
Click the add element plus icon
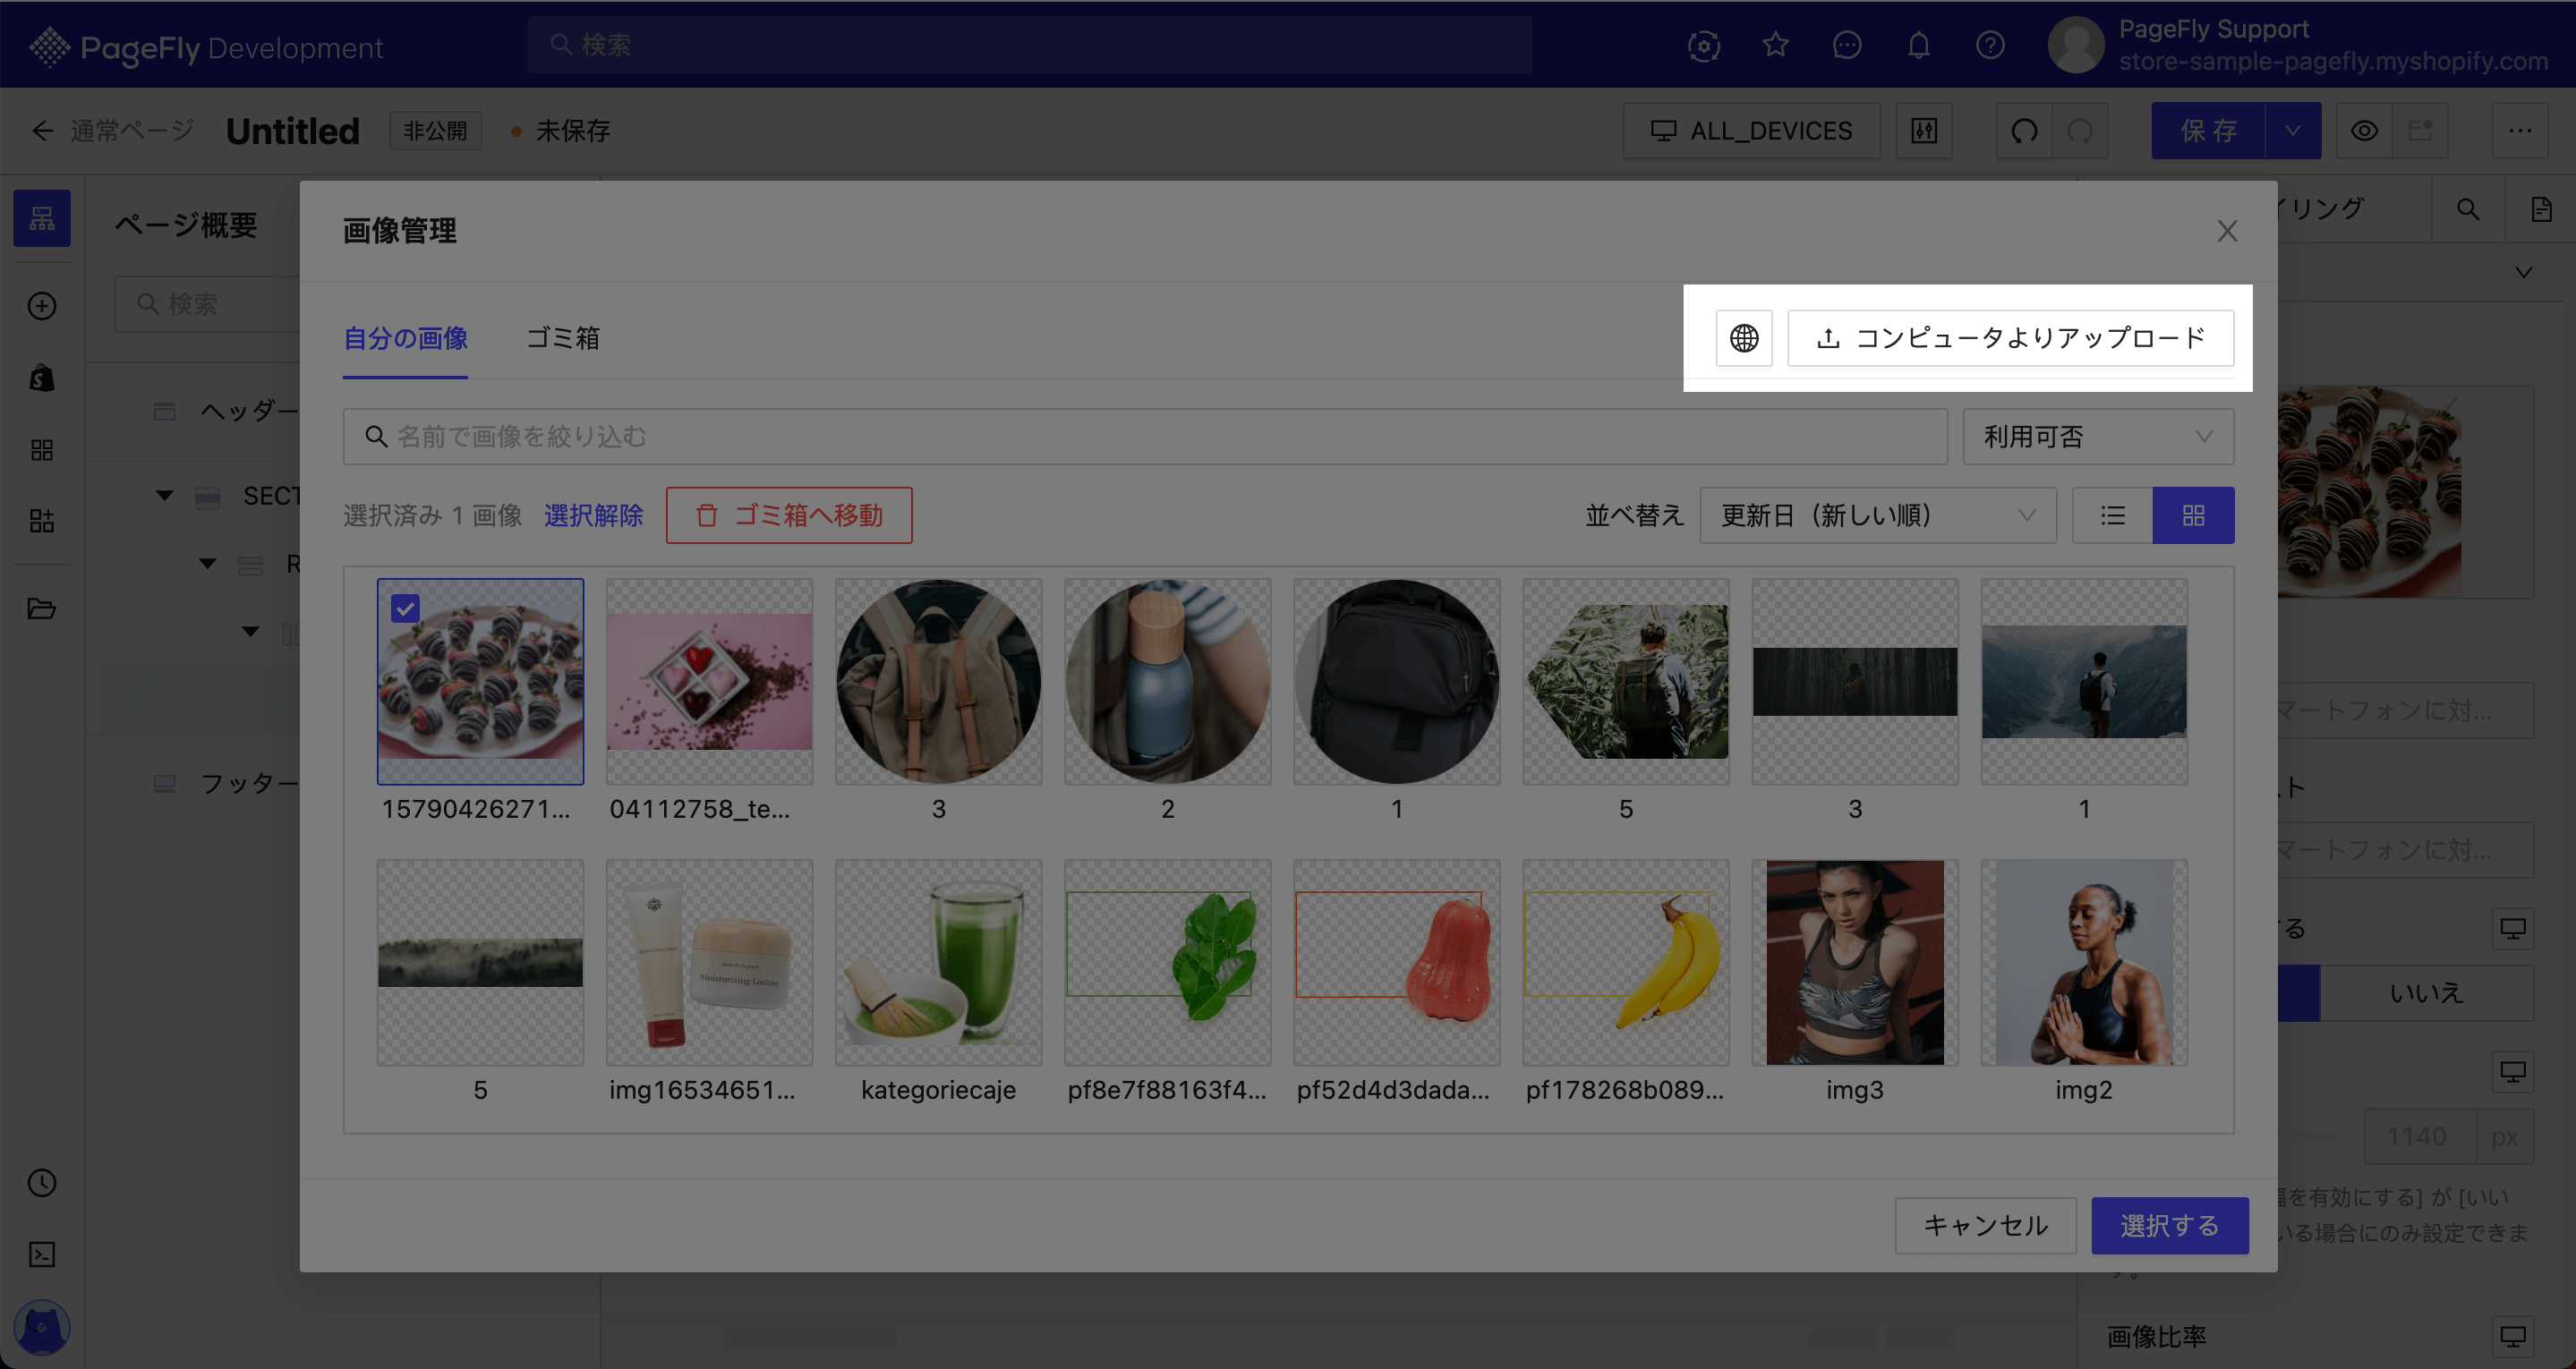pos(42,306)
